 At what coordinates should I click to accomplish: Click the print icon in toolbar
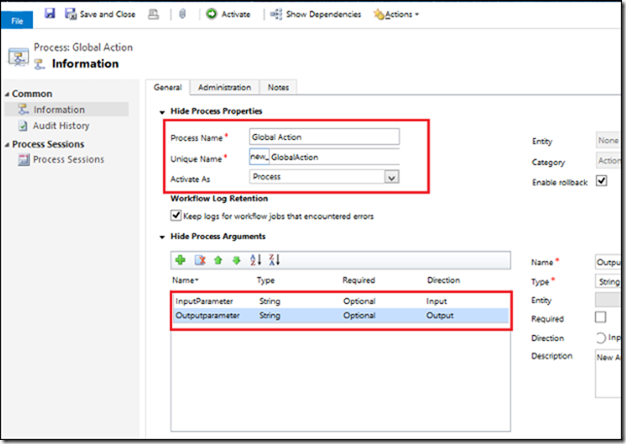[154, 14]
